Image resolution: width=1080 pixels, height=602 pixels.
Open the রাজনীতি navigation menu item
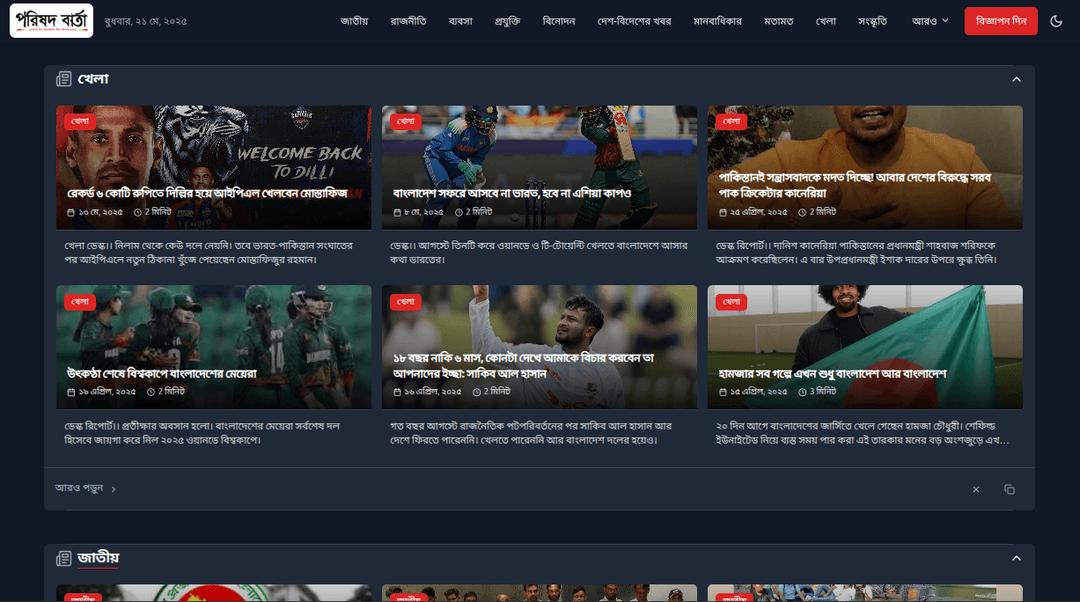click(408, 21)
